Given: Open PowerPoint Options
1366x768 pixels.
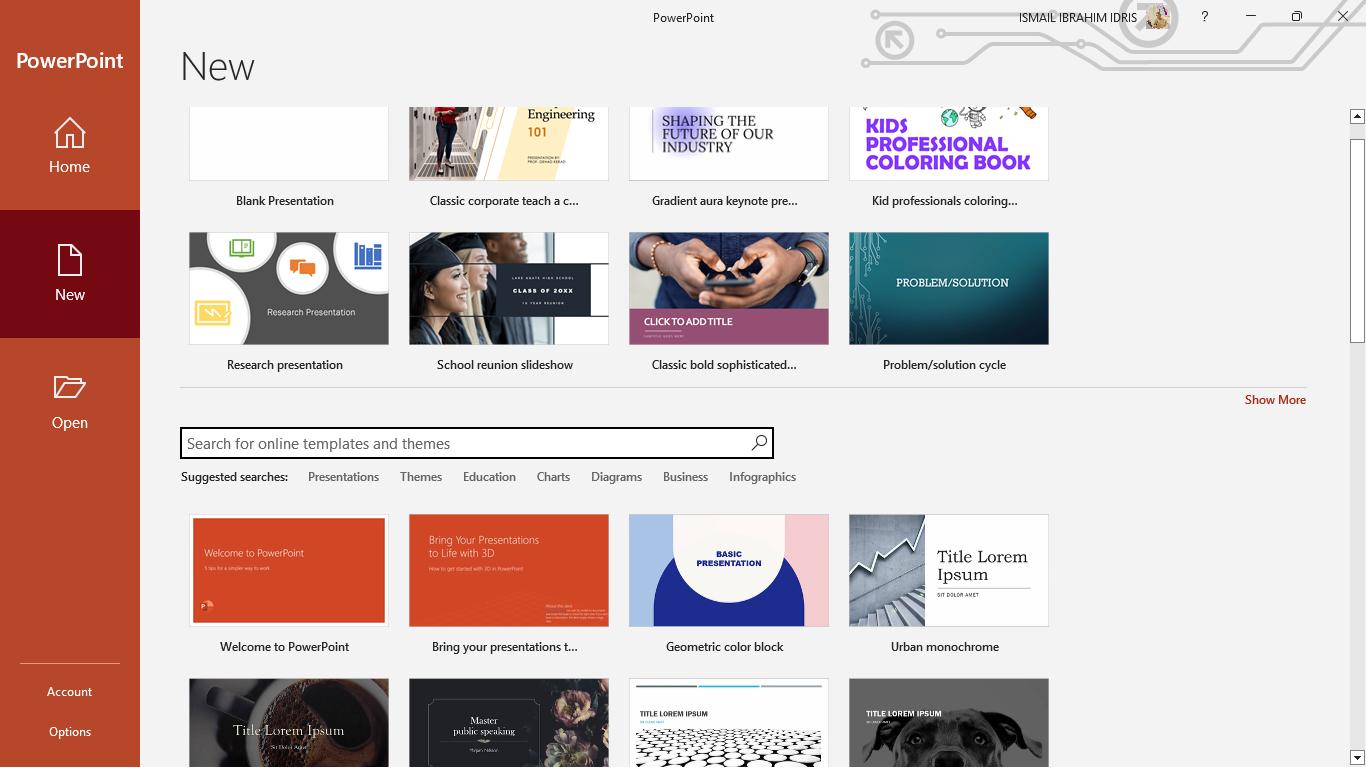Looking at the screenshot, I should [69, 732].
